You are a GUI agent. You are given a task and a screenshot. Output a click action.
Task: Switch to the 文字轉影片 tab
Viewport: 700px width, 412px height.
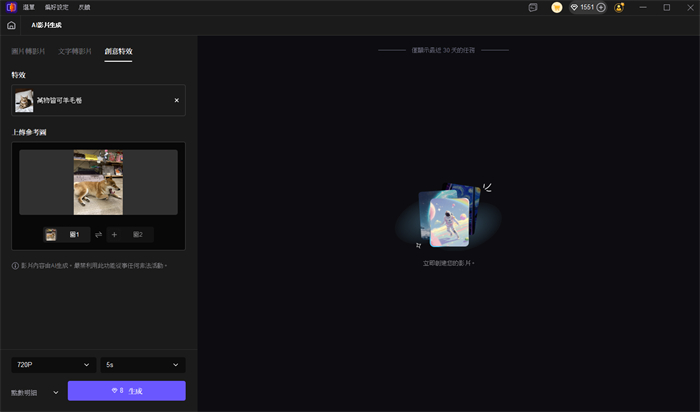tap(73, 51)
